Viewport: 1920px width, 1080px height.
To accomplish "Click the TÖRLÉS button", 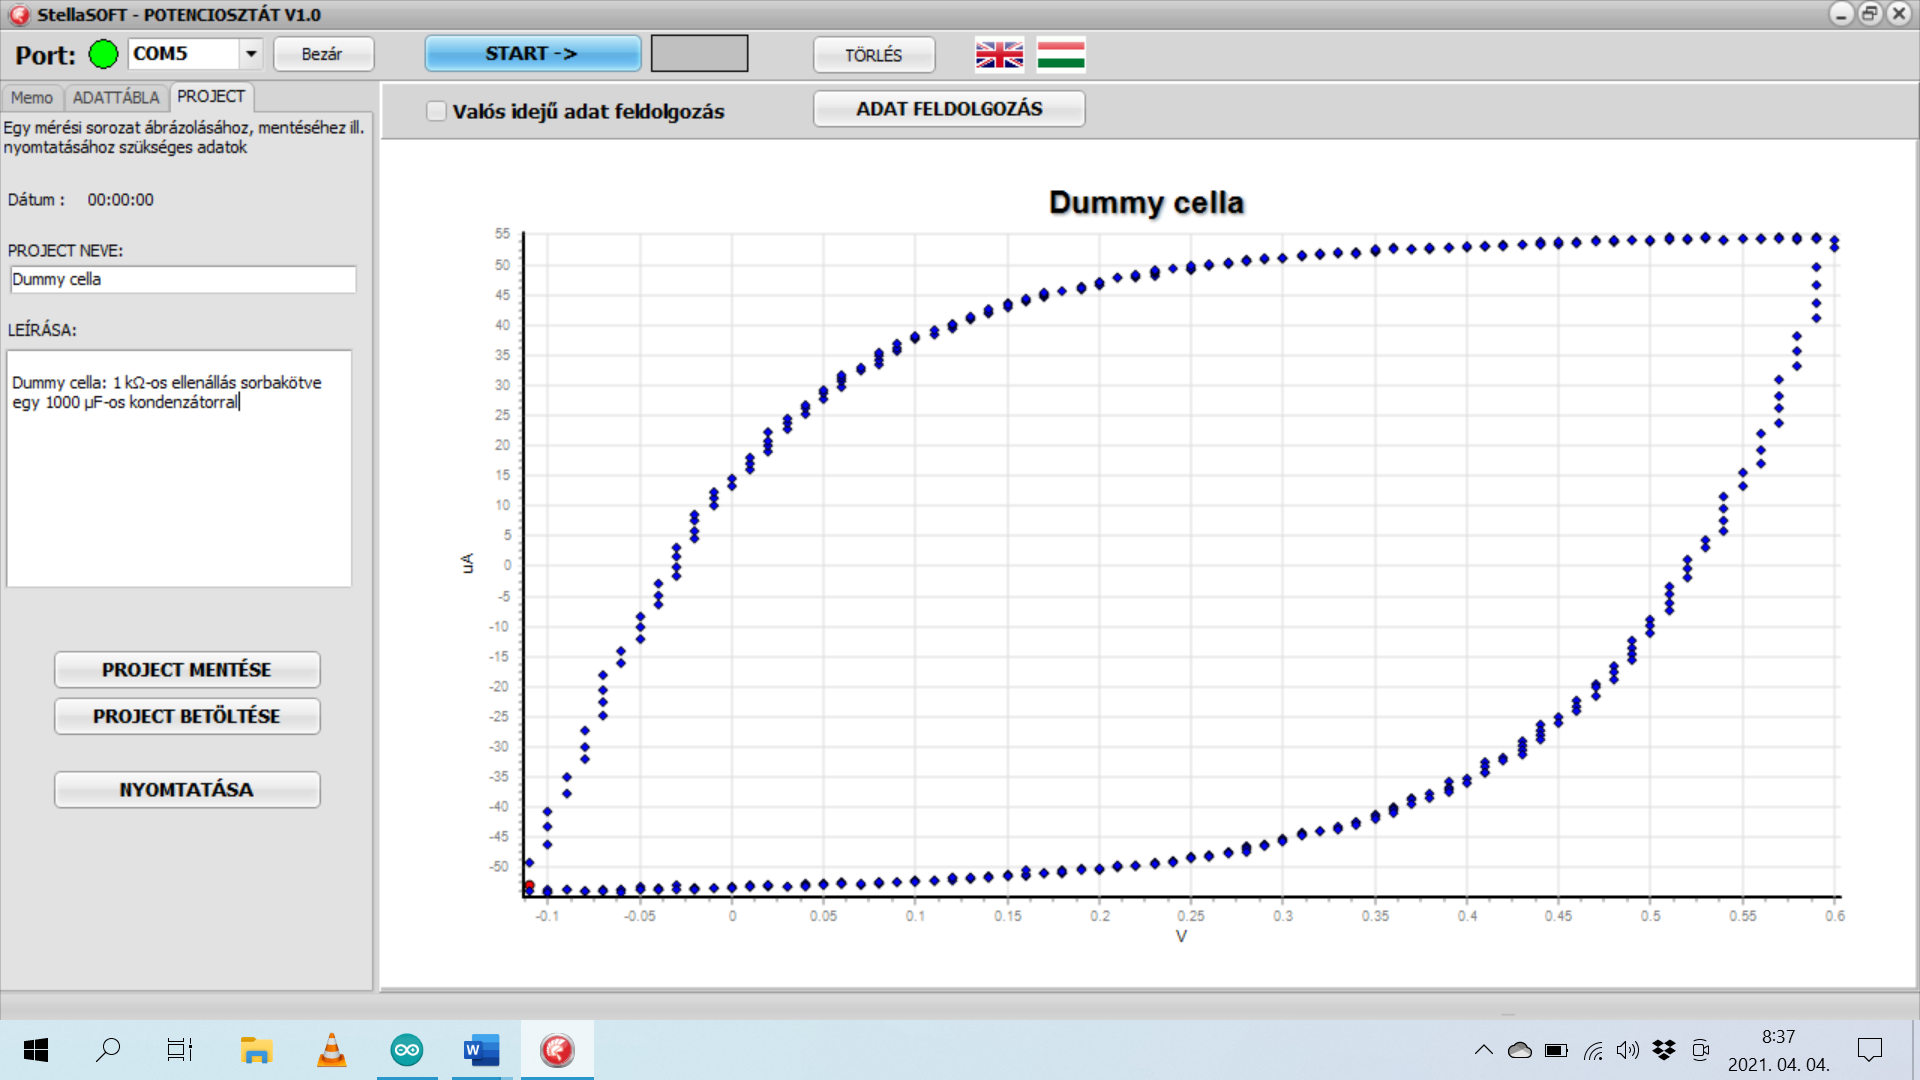I will (874, 55).
